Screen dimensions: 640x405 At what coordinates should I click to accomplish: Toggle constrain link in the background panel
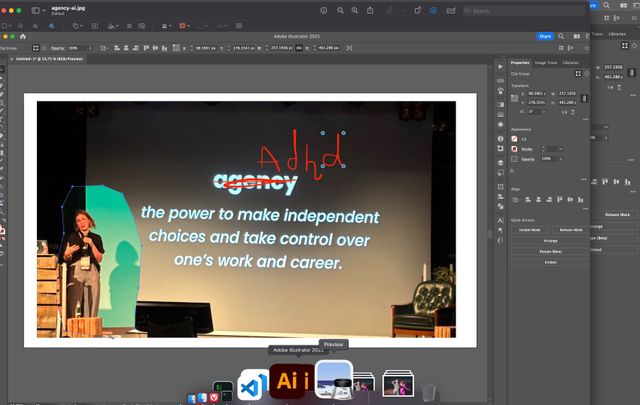click(631, 73)
